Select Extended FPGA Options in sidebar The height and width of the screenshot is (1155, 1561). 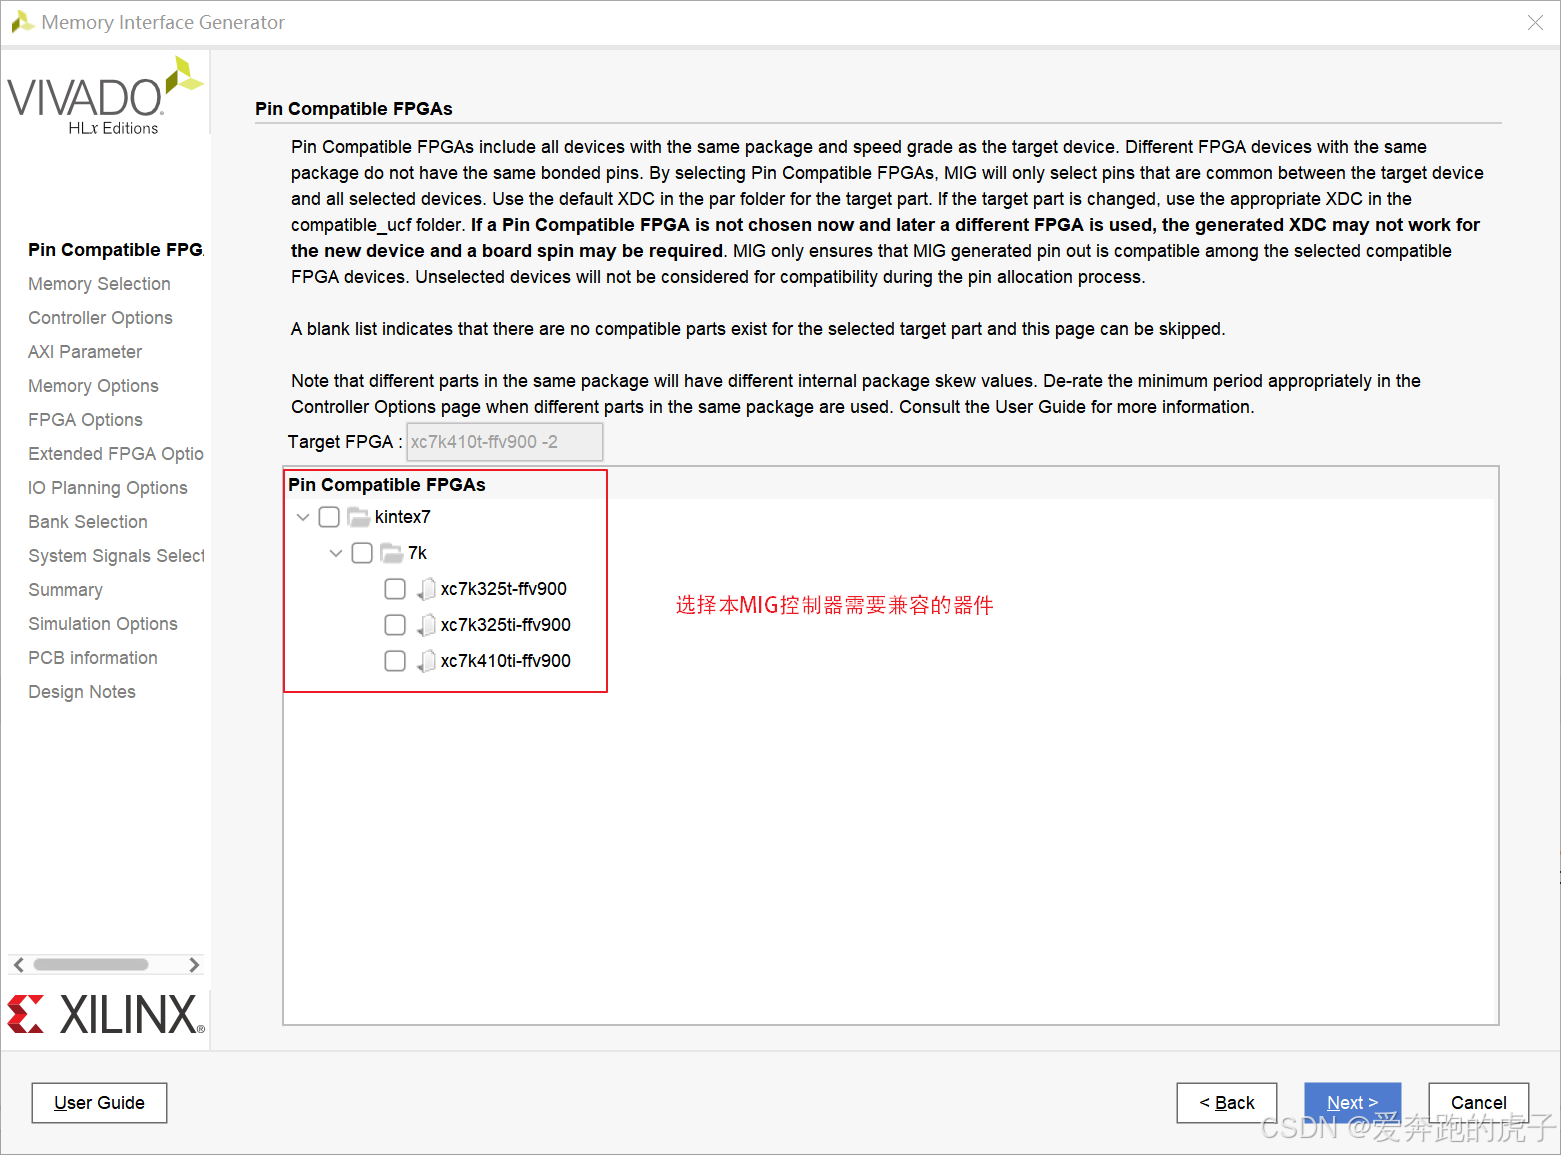pos(116,454)
